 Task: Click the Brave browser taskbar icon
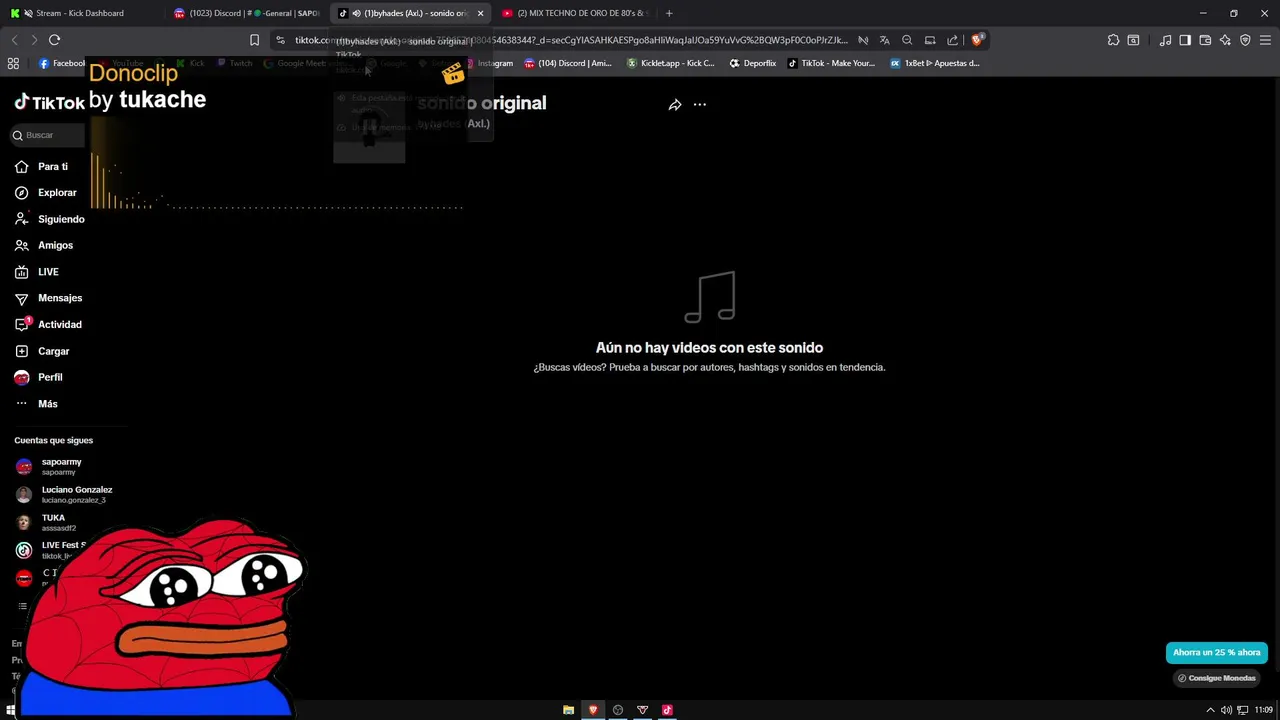pos(593,710)
